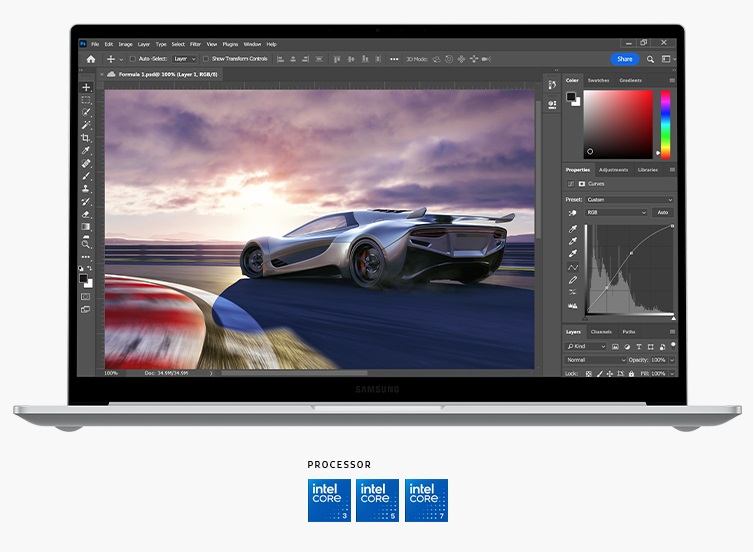Toggle type layer filter icon
Viewport: 753px width, 552px height.
(x=639, y=346)
